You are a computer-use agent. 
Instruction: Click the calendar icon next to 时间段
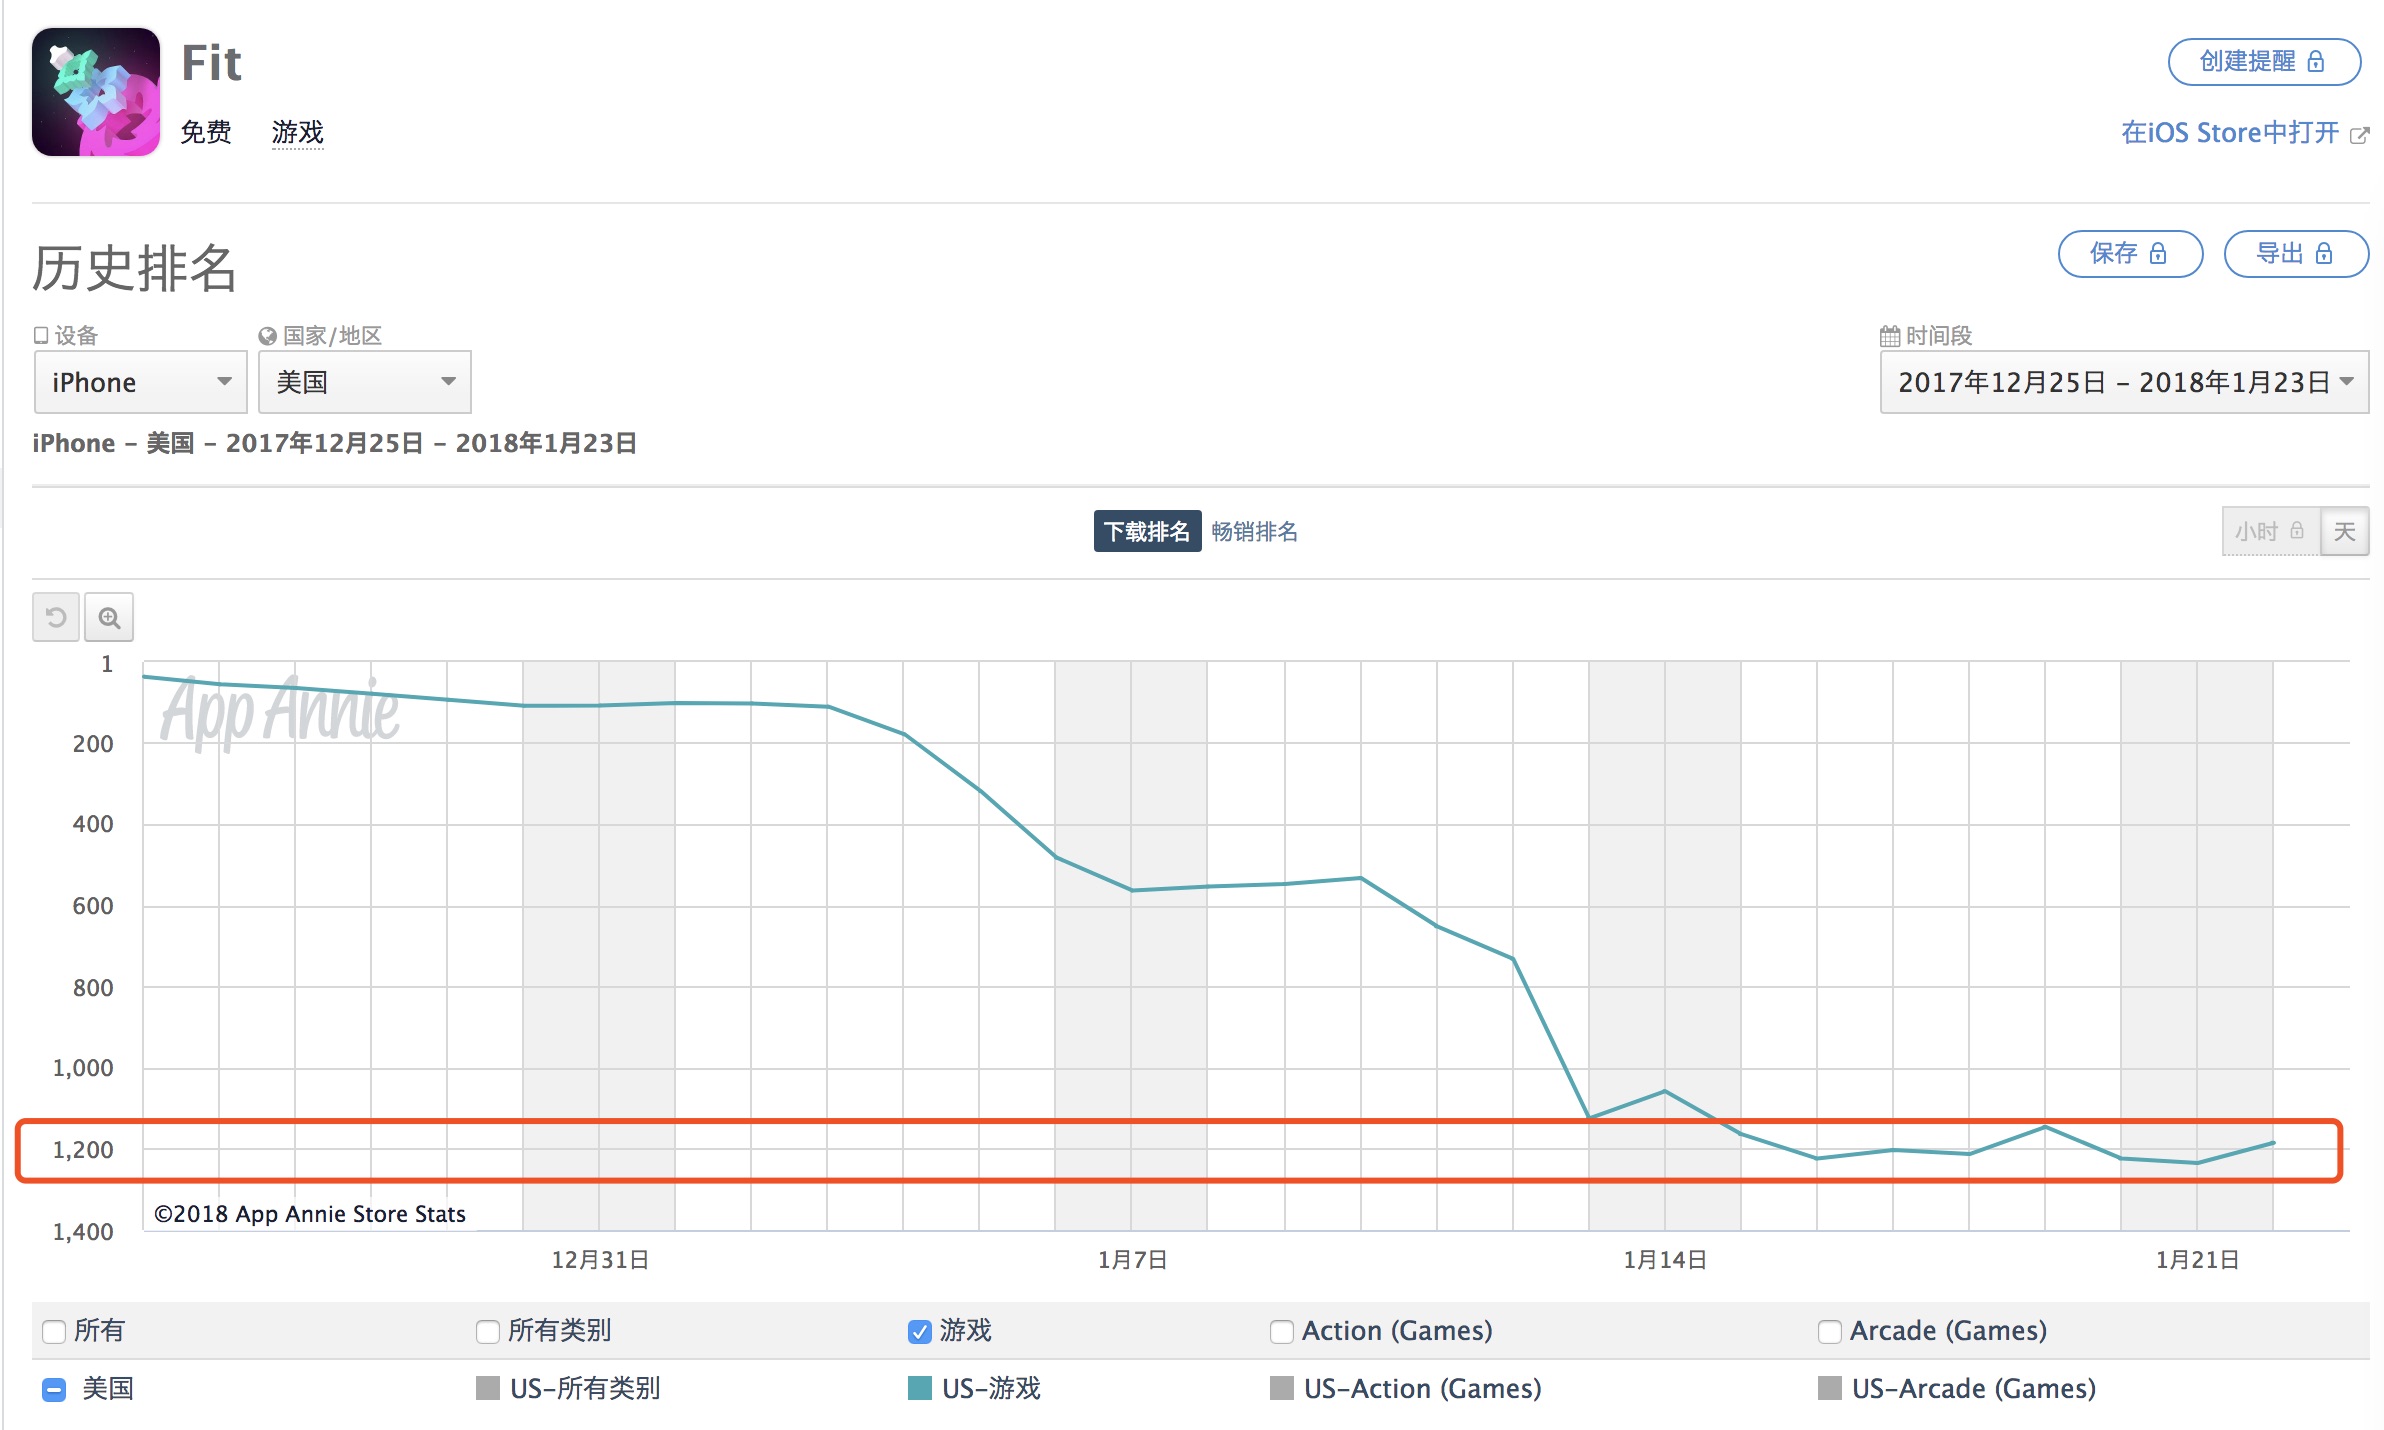pyautogui.click(x=1889, y=336)
